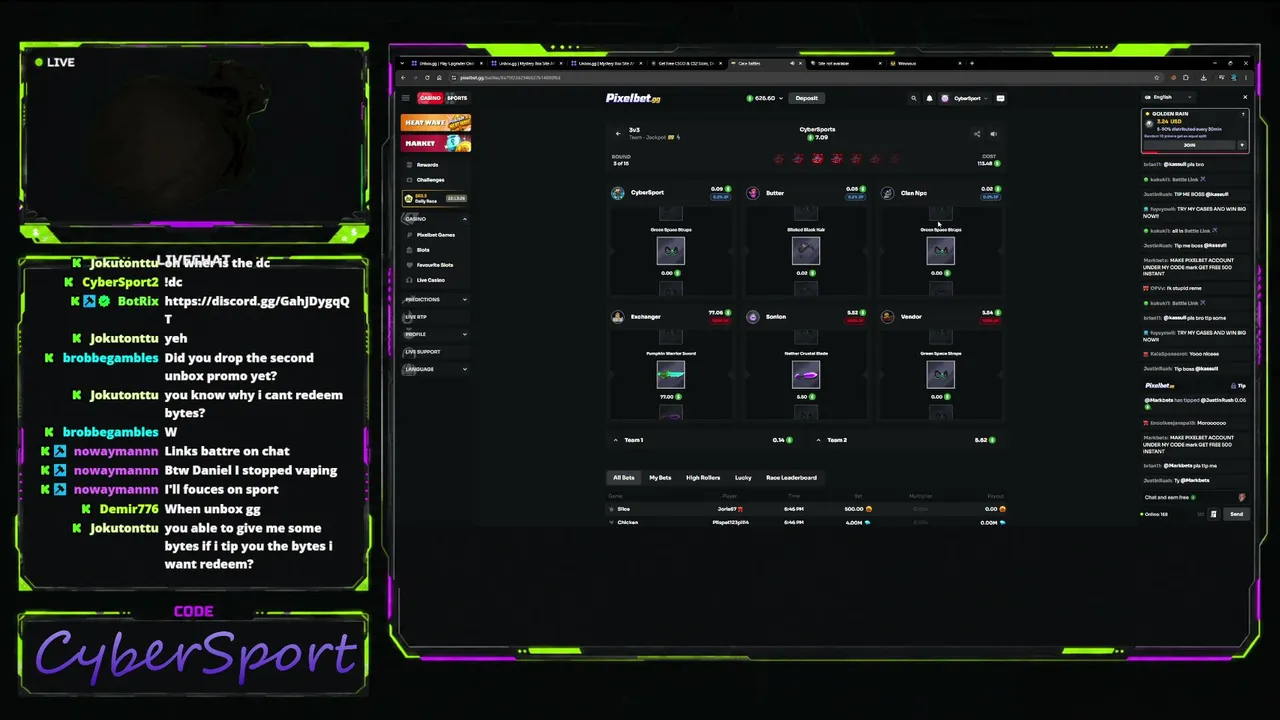Send the chat message
This screenshot has height=720, width=1280.
[1236, 514]
